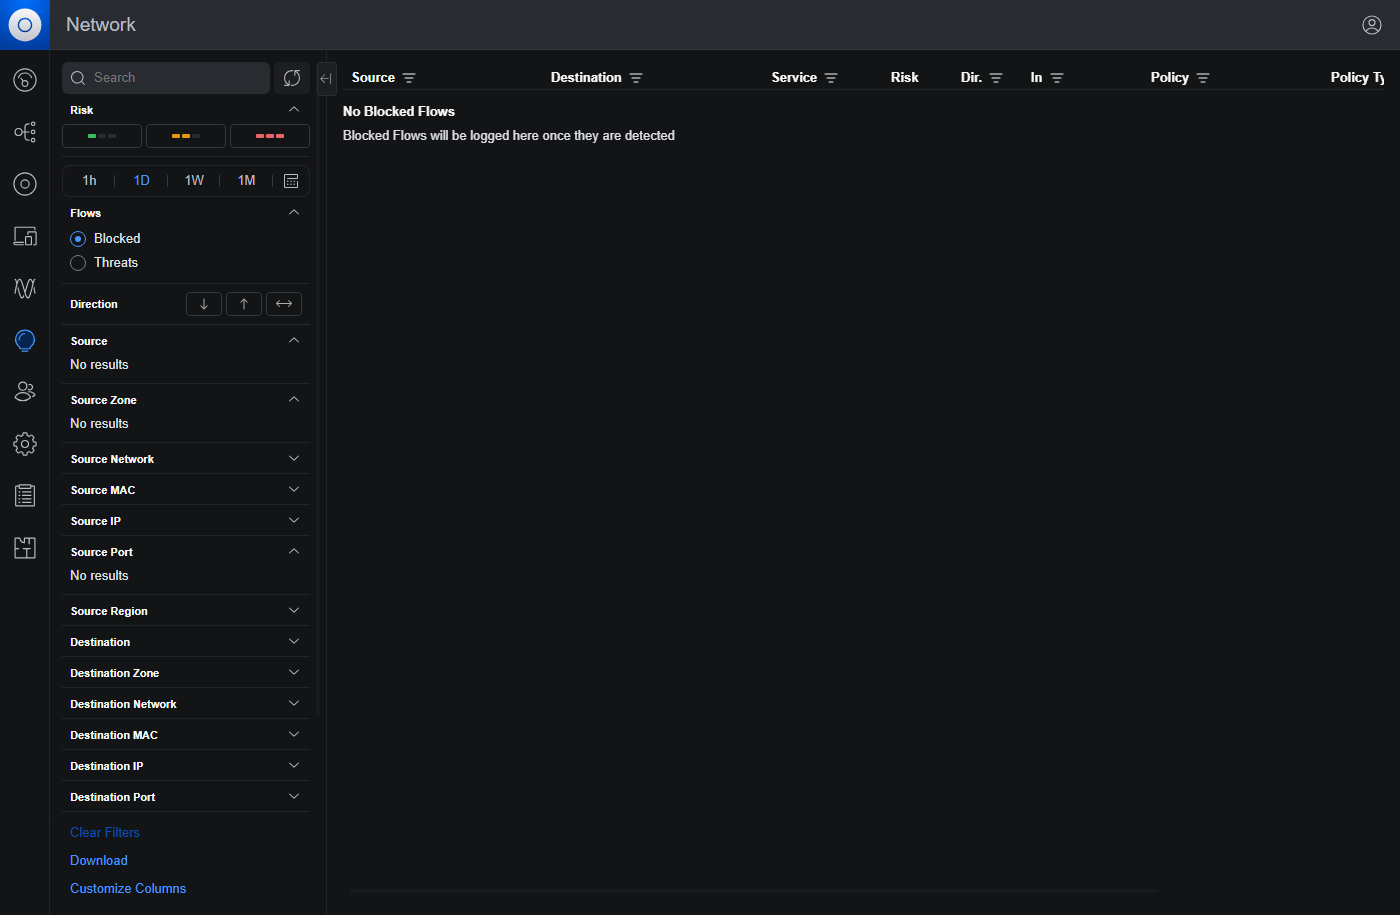The image size is (1400, 915).
Task: Click the Customize Columns link
Action: 128,888
